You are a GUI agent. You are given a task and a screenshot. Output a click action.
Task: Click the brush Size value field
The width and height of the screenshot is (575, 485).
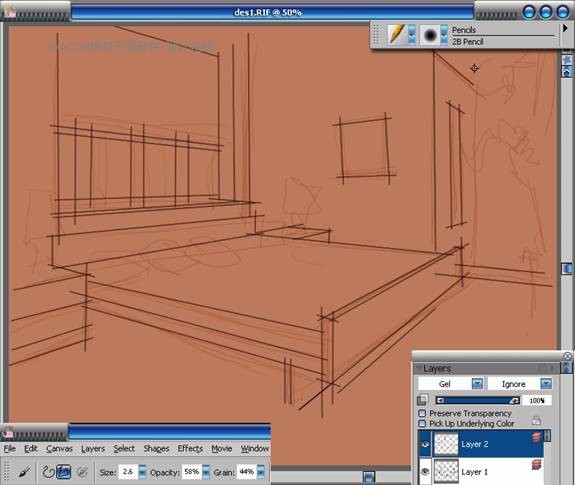(128, 472)
